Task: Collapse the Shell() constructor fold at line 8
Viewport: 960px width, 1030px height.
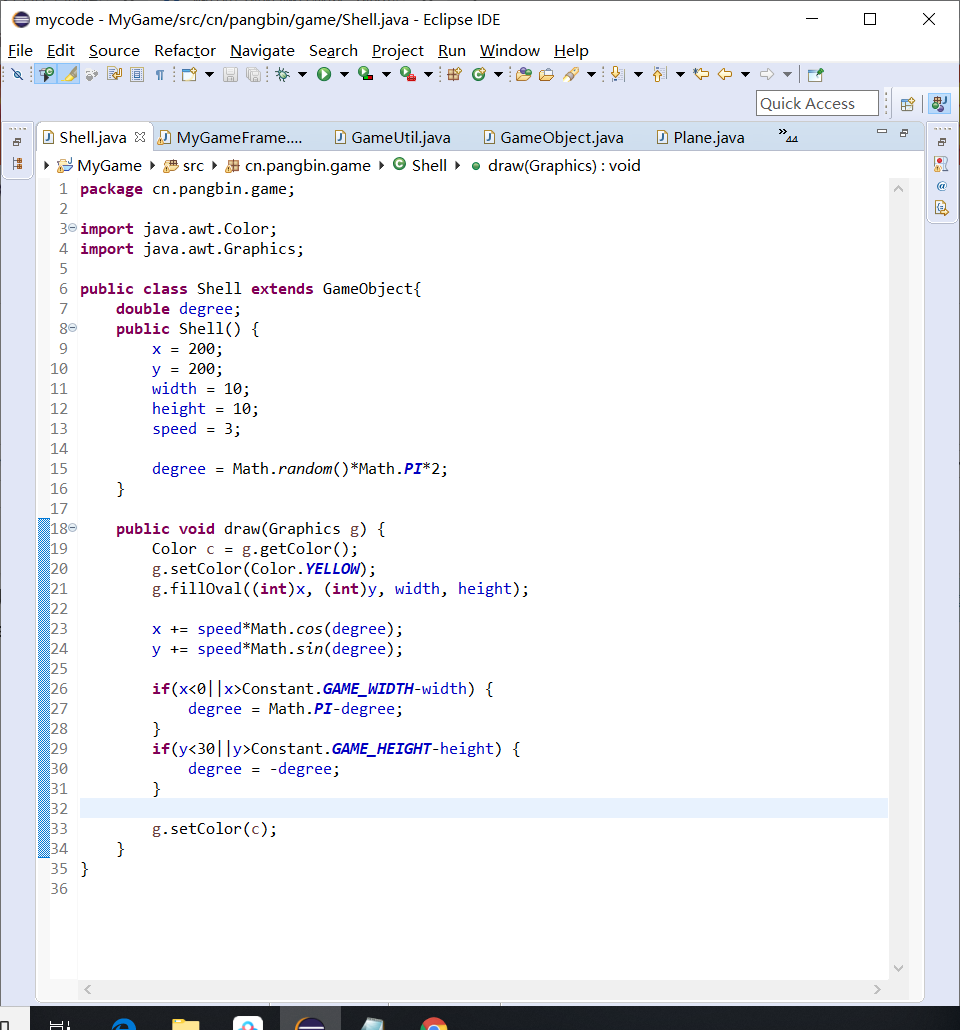Action: (72, 328)
